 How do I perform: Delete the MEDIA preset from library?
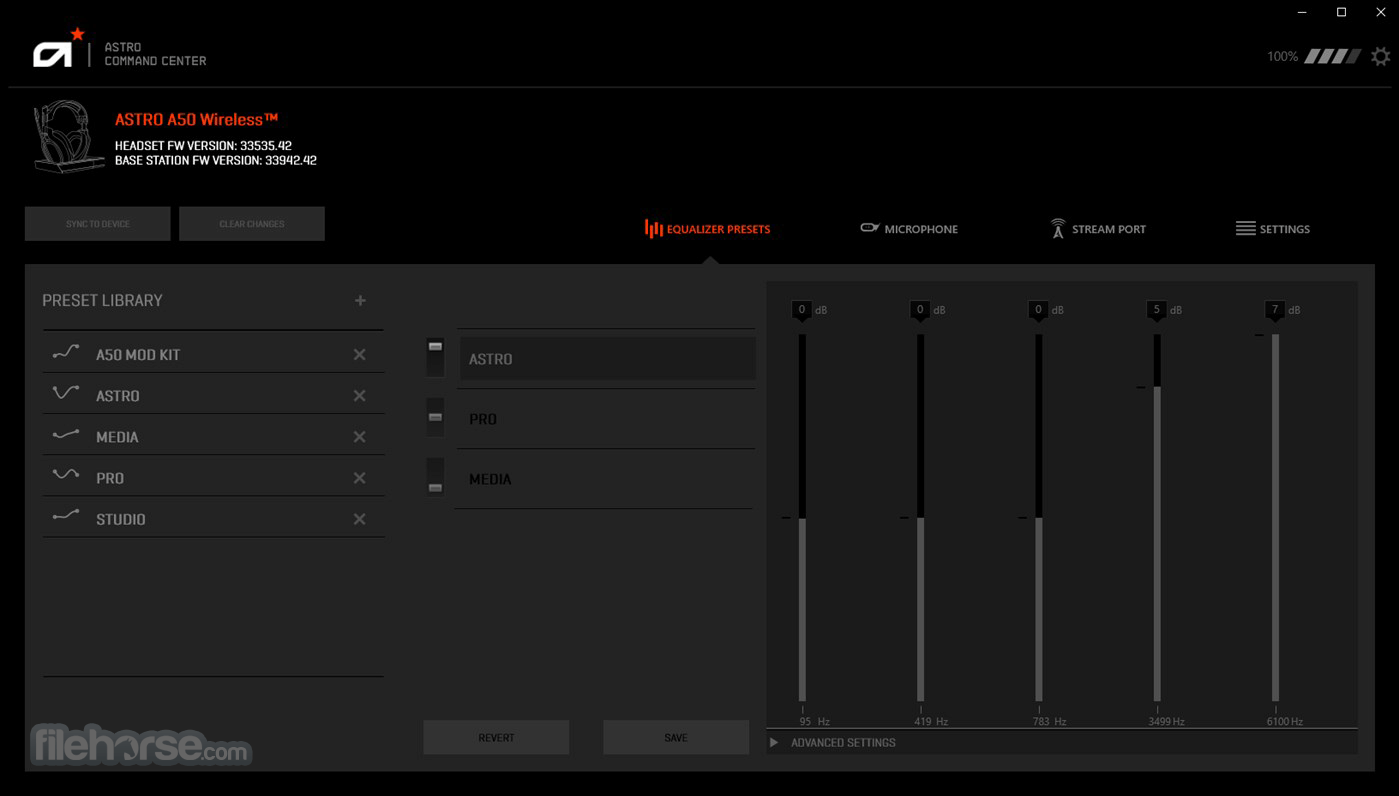pos(360,437)
